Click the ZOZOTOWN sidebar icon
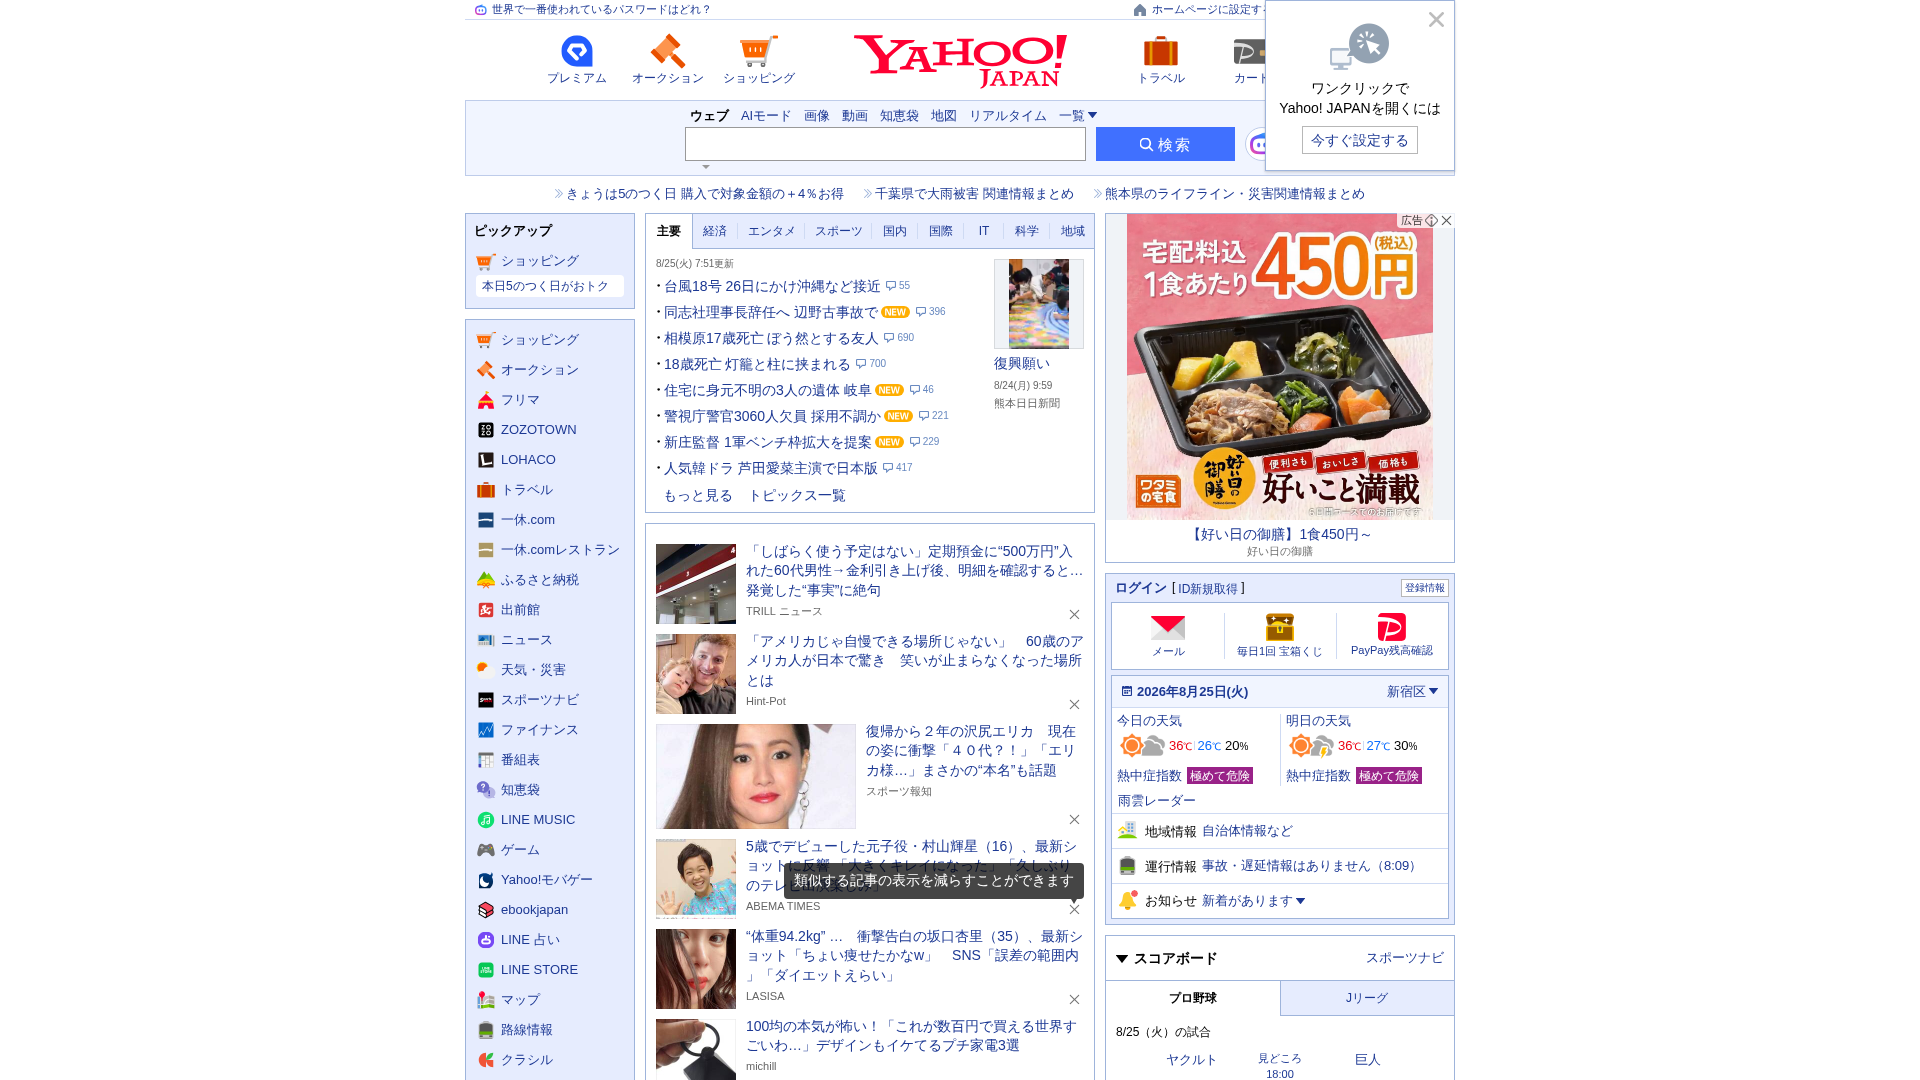The image size is (1920, 1080). 486,430
